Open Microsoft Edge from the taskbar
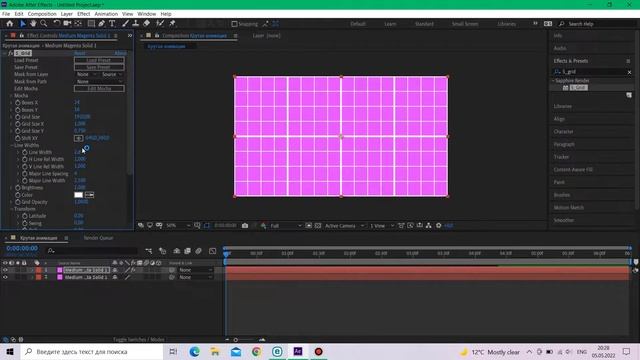 click(194, 351)
